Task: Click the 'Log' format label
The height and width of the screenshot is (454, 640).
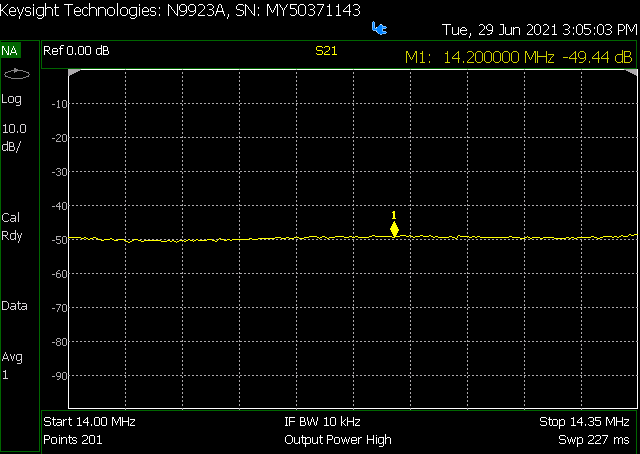Action: click(11, 99)
